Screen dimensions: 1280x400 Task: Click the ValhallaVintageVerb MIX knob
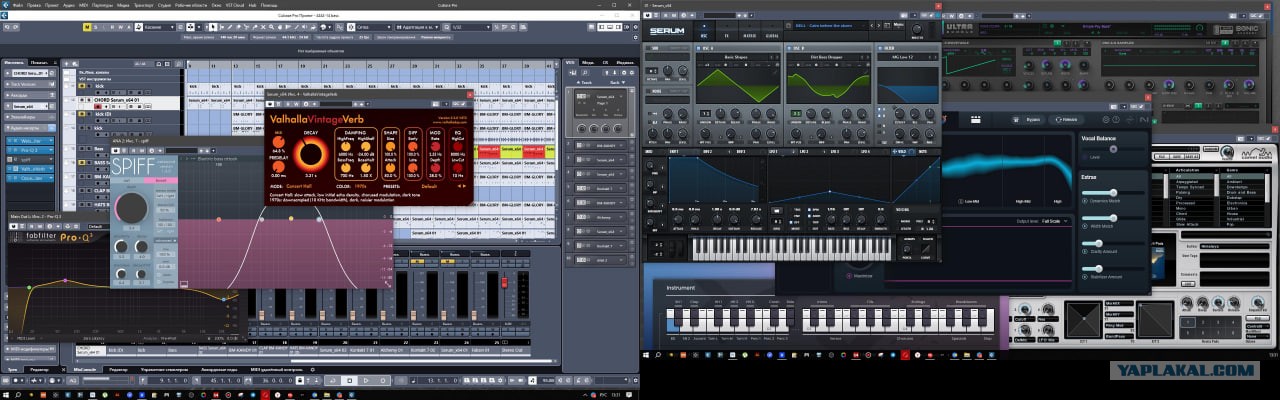[x=279, y=142]
